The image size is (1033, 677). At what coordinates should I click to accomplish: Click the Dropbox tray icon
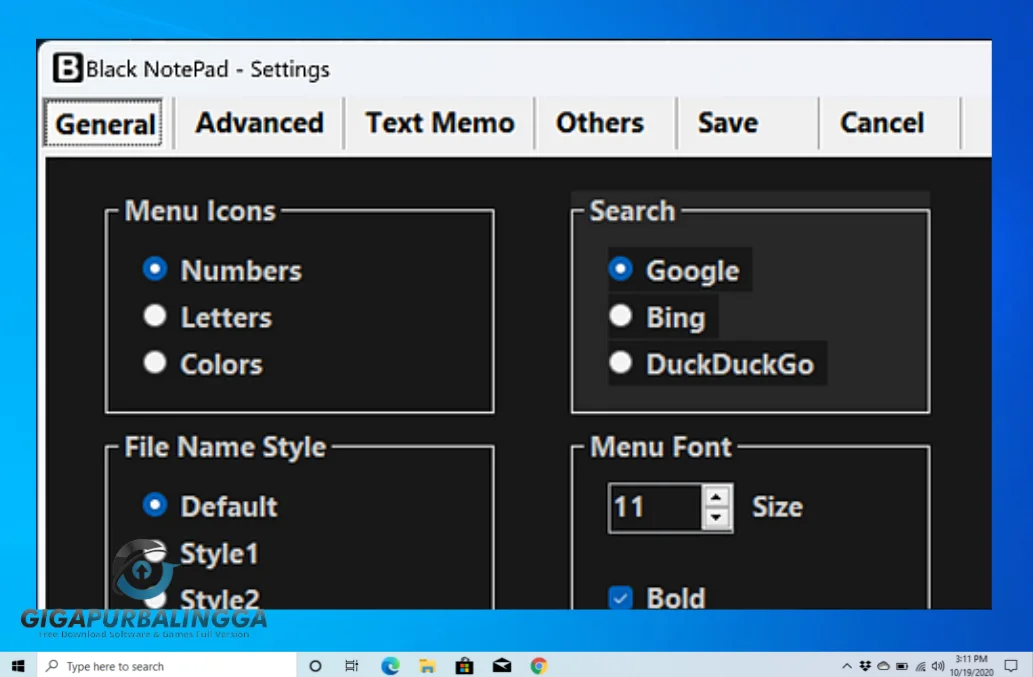[x=865, y=666]
